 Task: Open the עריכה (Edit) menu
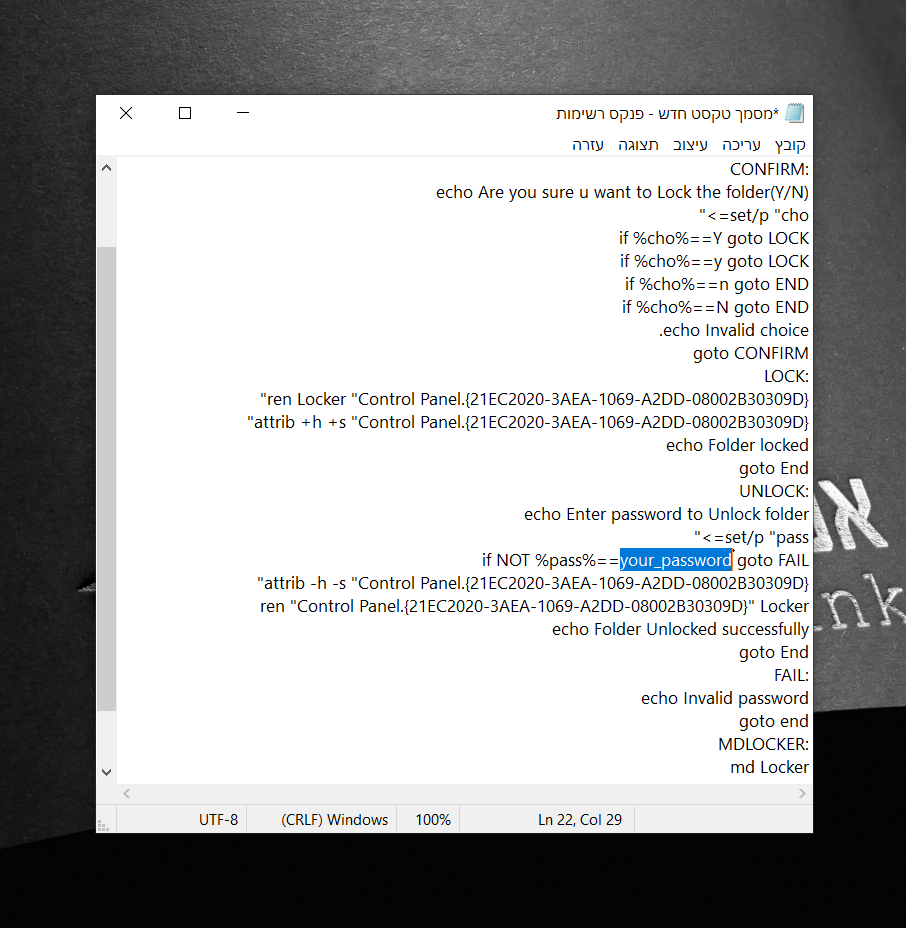pyautogui.click(x=741, y=145)
